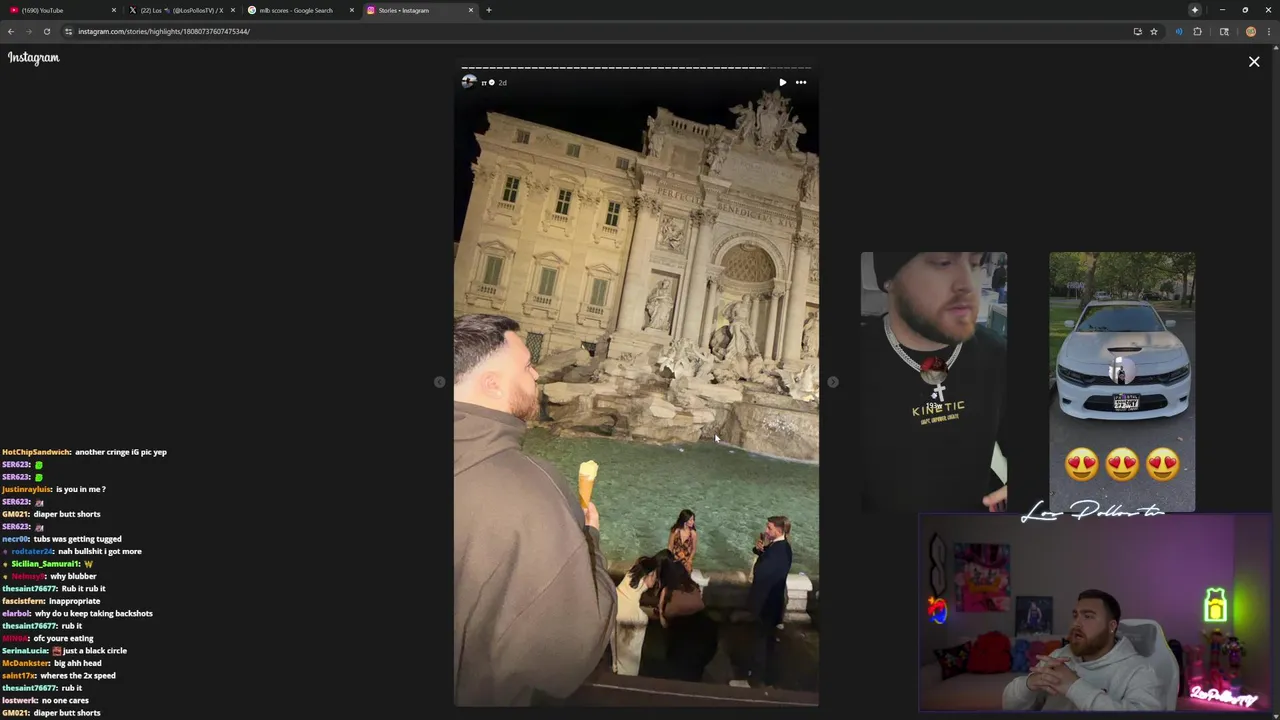Screen dimensions: 1280x720
Task: Play the paused Instagram story
Action: click(x=782, y=82)
